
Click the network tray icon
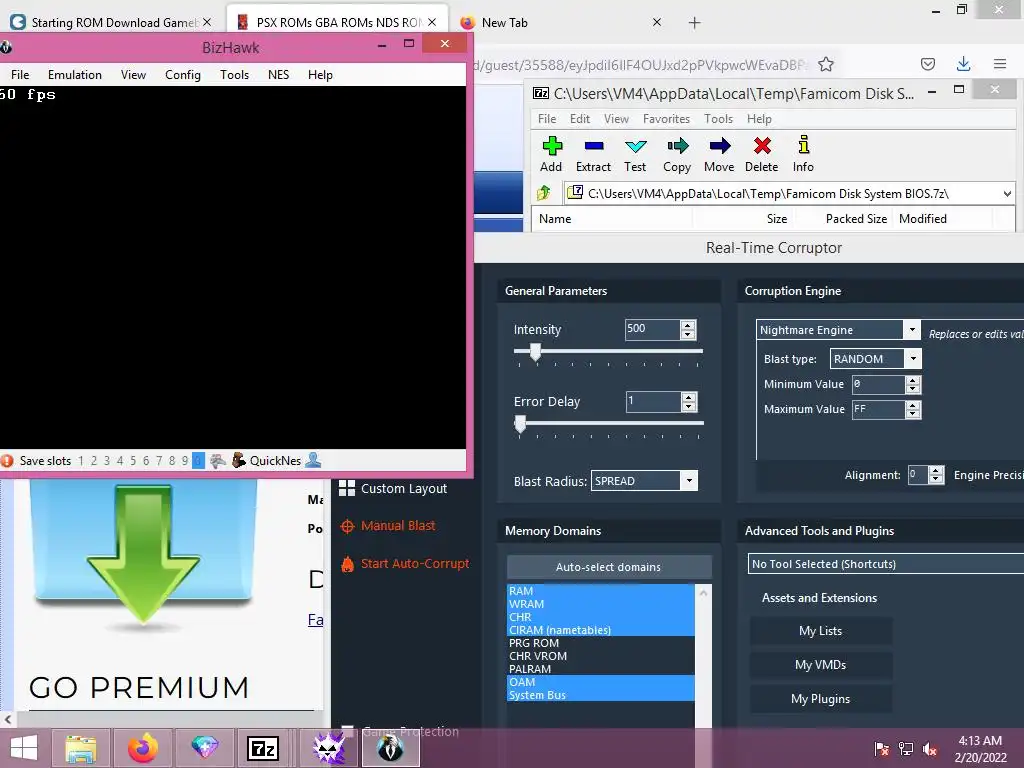tap(906, 749)
